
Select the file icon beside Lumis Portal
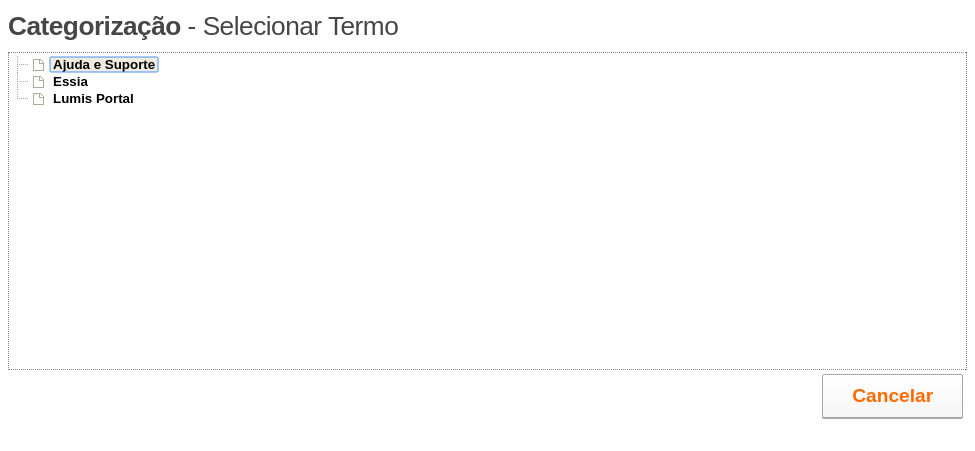39,99
